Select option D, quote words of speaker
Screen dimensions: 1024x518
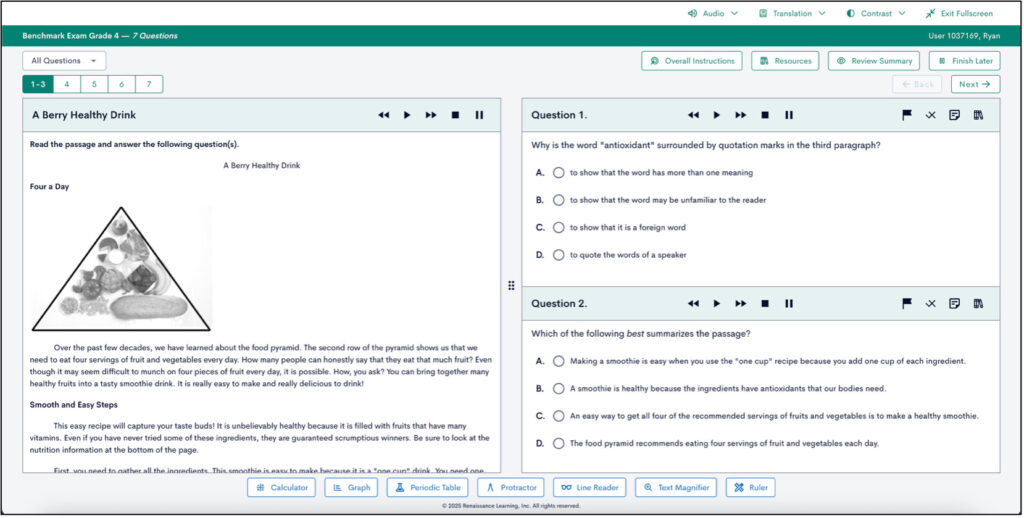558,255
